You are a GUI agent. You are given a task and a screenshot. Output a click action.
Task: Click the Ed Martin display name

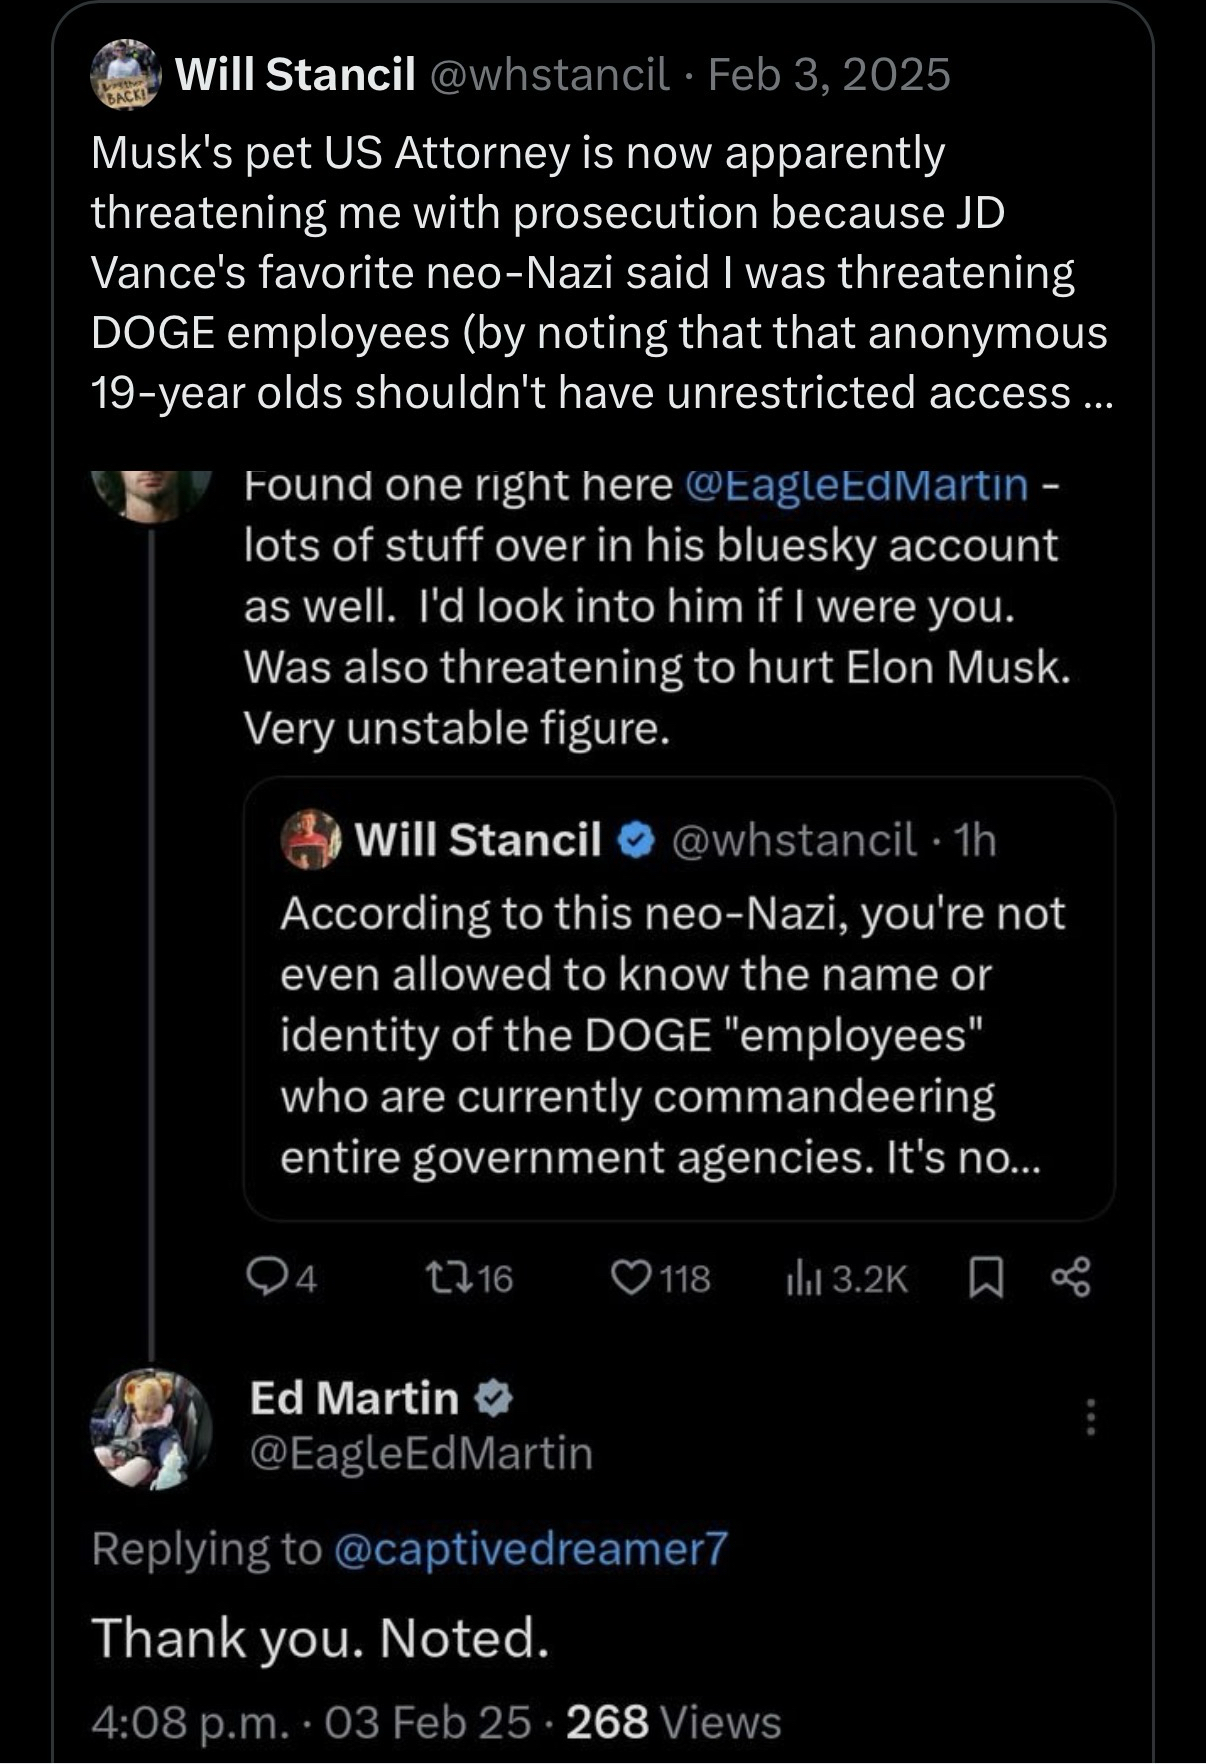[x=354, y=1397]
